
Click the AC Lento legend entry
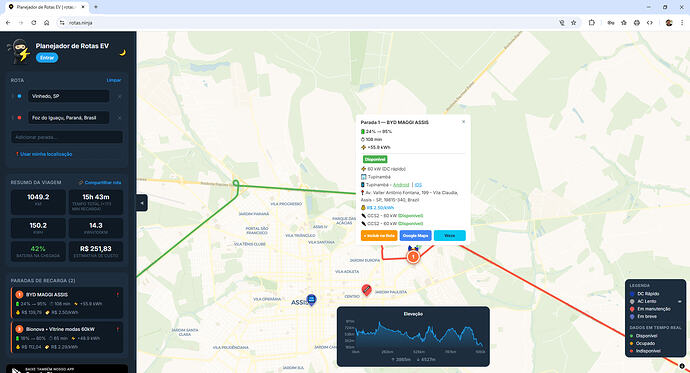643,301
